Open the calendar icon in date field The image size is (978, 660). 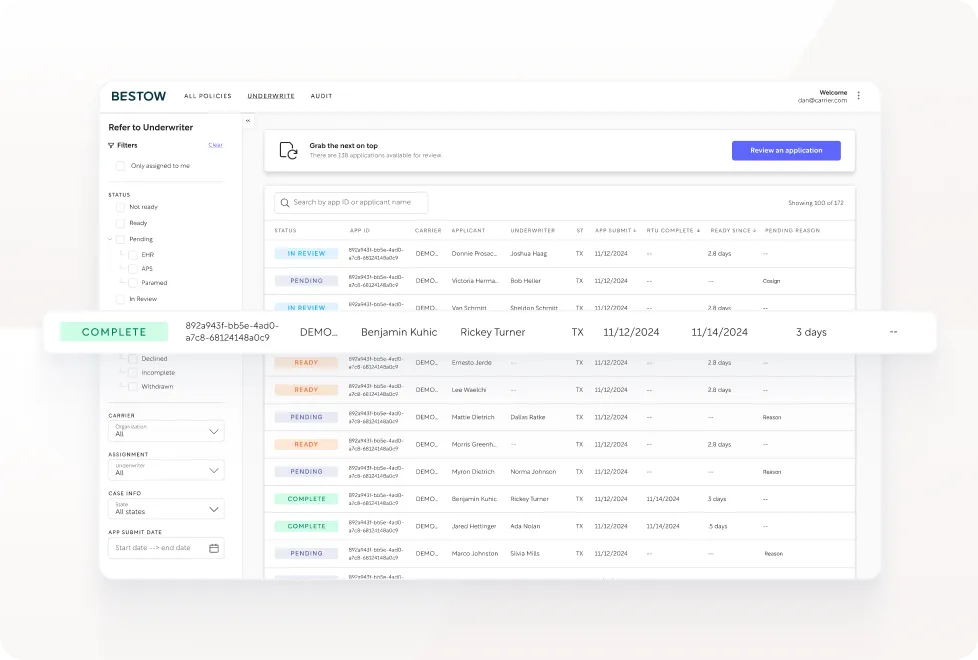pyautogui.click(x=214, y=548)
